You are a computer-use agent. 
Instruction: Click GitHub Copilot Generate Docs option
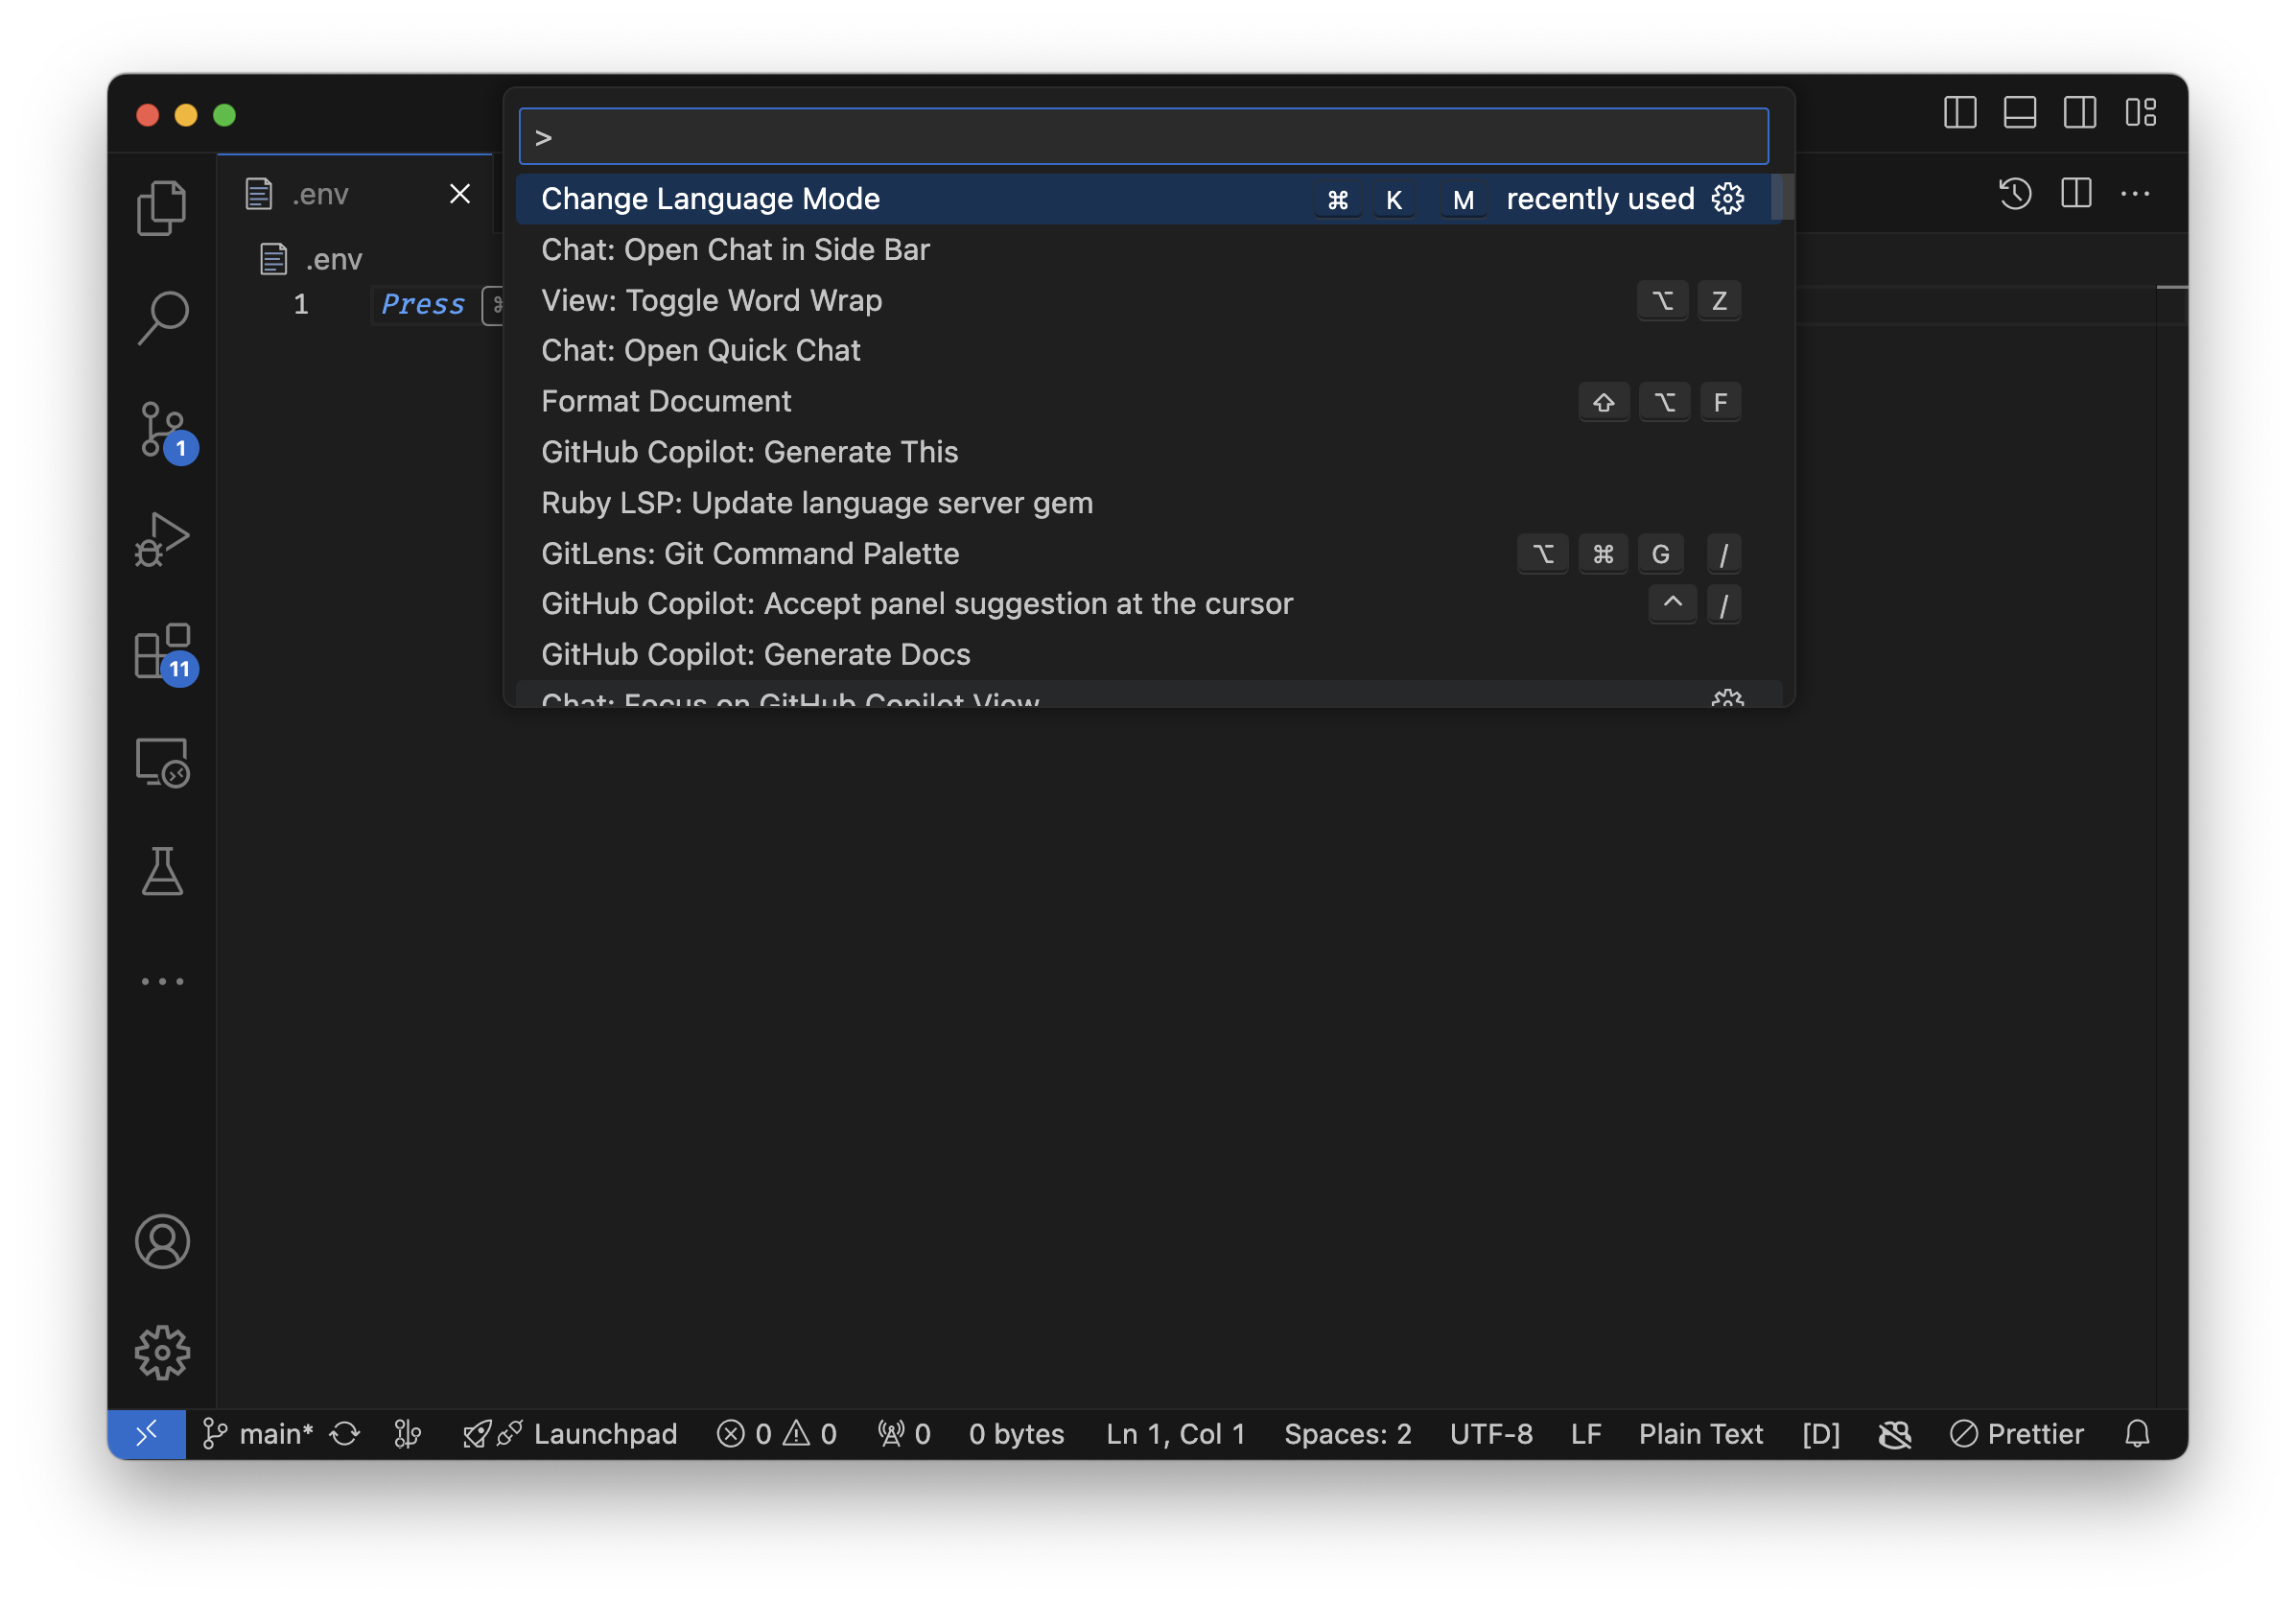[754, 654]
